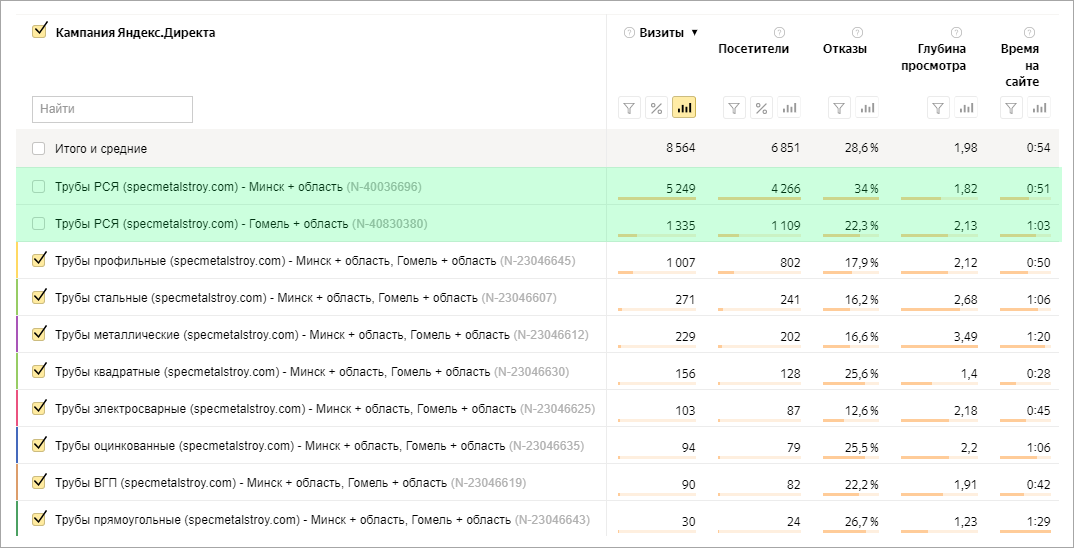Enable the bar chart for Отказы
The height and width of the screenshot is (548, 1074).
point(866,108)
